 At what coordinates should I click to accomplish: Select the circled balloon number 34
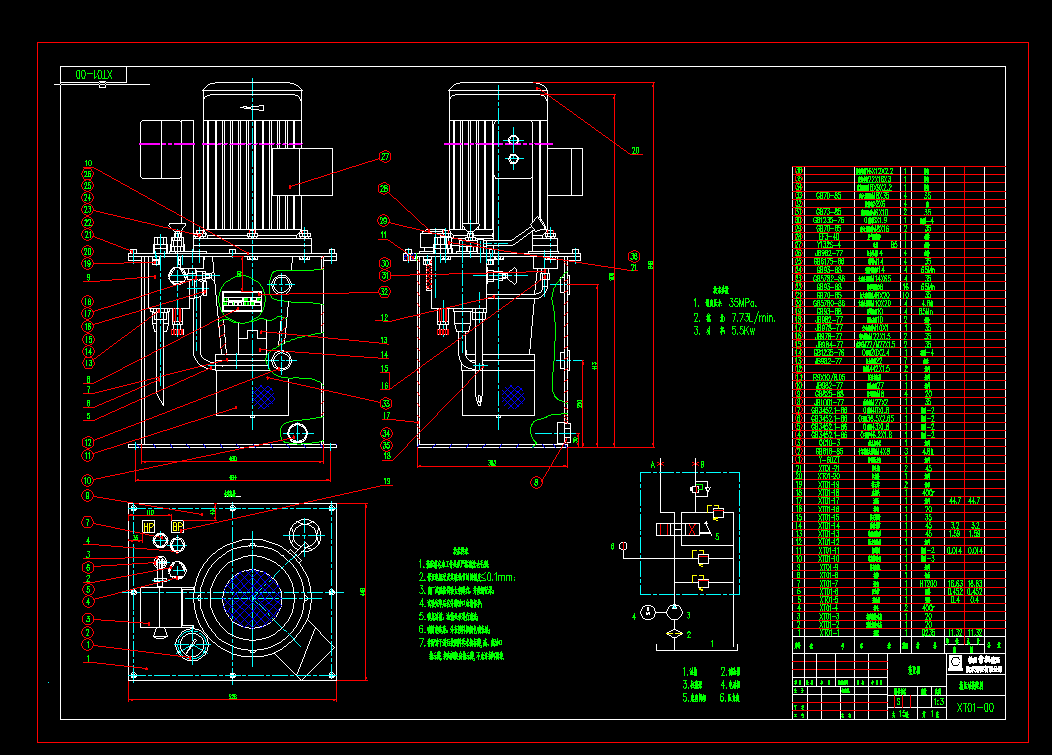pos(386,433)
